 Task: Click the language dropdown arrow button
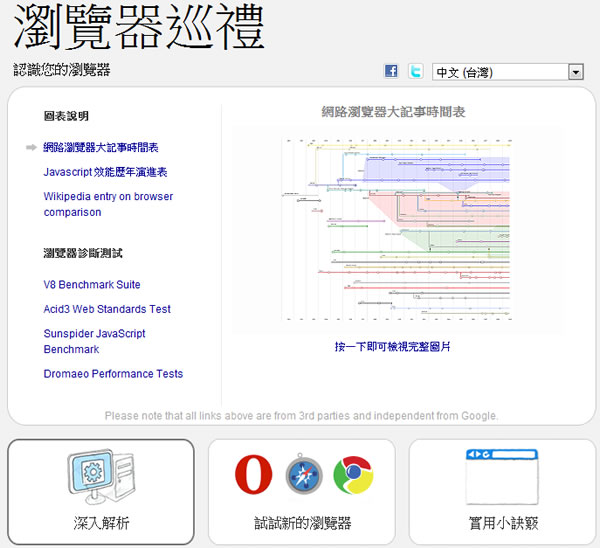click(x=576, y=72)
